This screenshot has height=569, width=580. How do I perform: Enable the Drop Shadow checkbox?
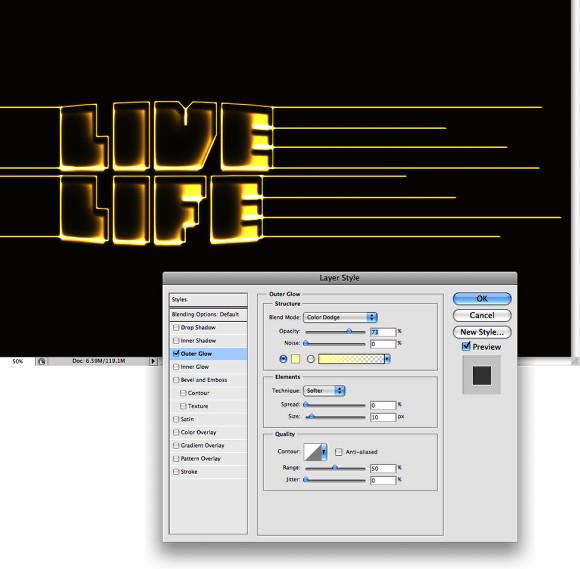pyautogui.click(x=176, y=328)
